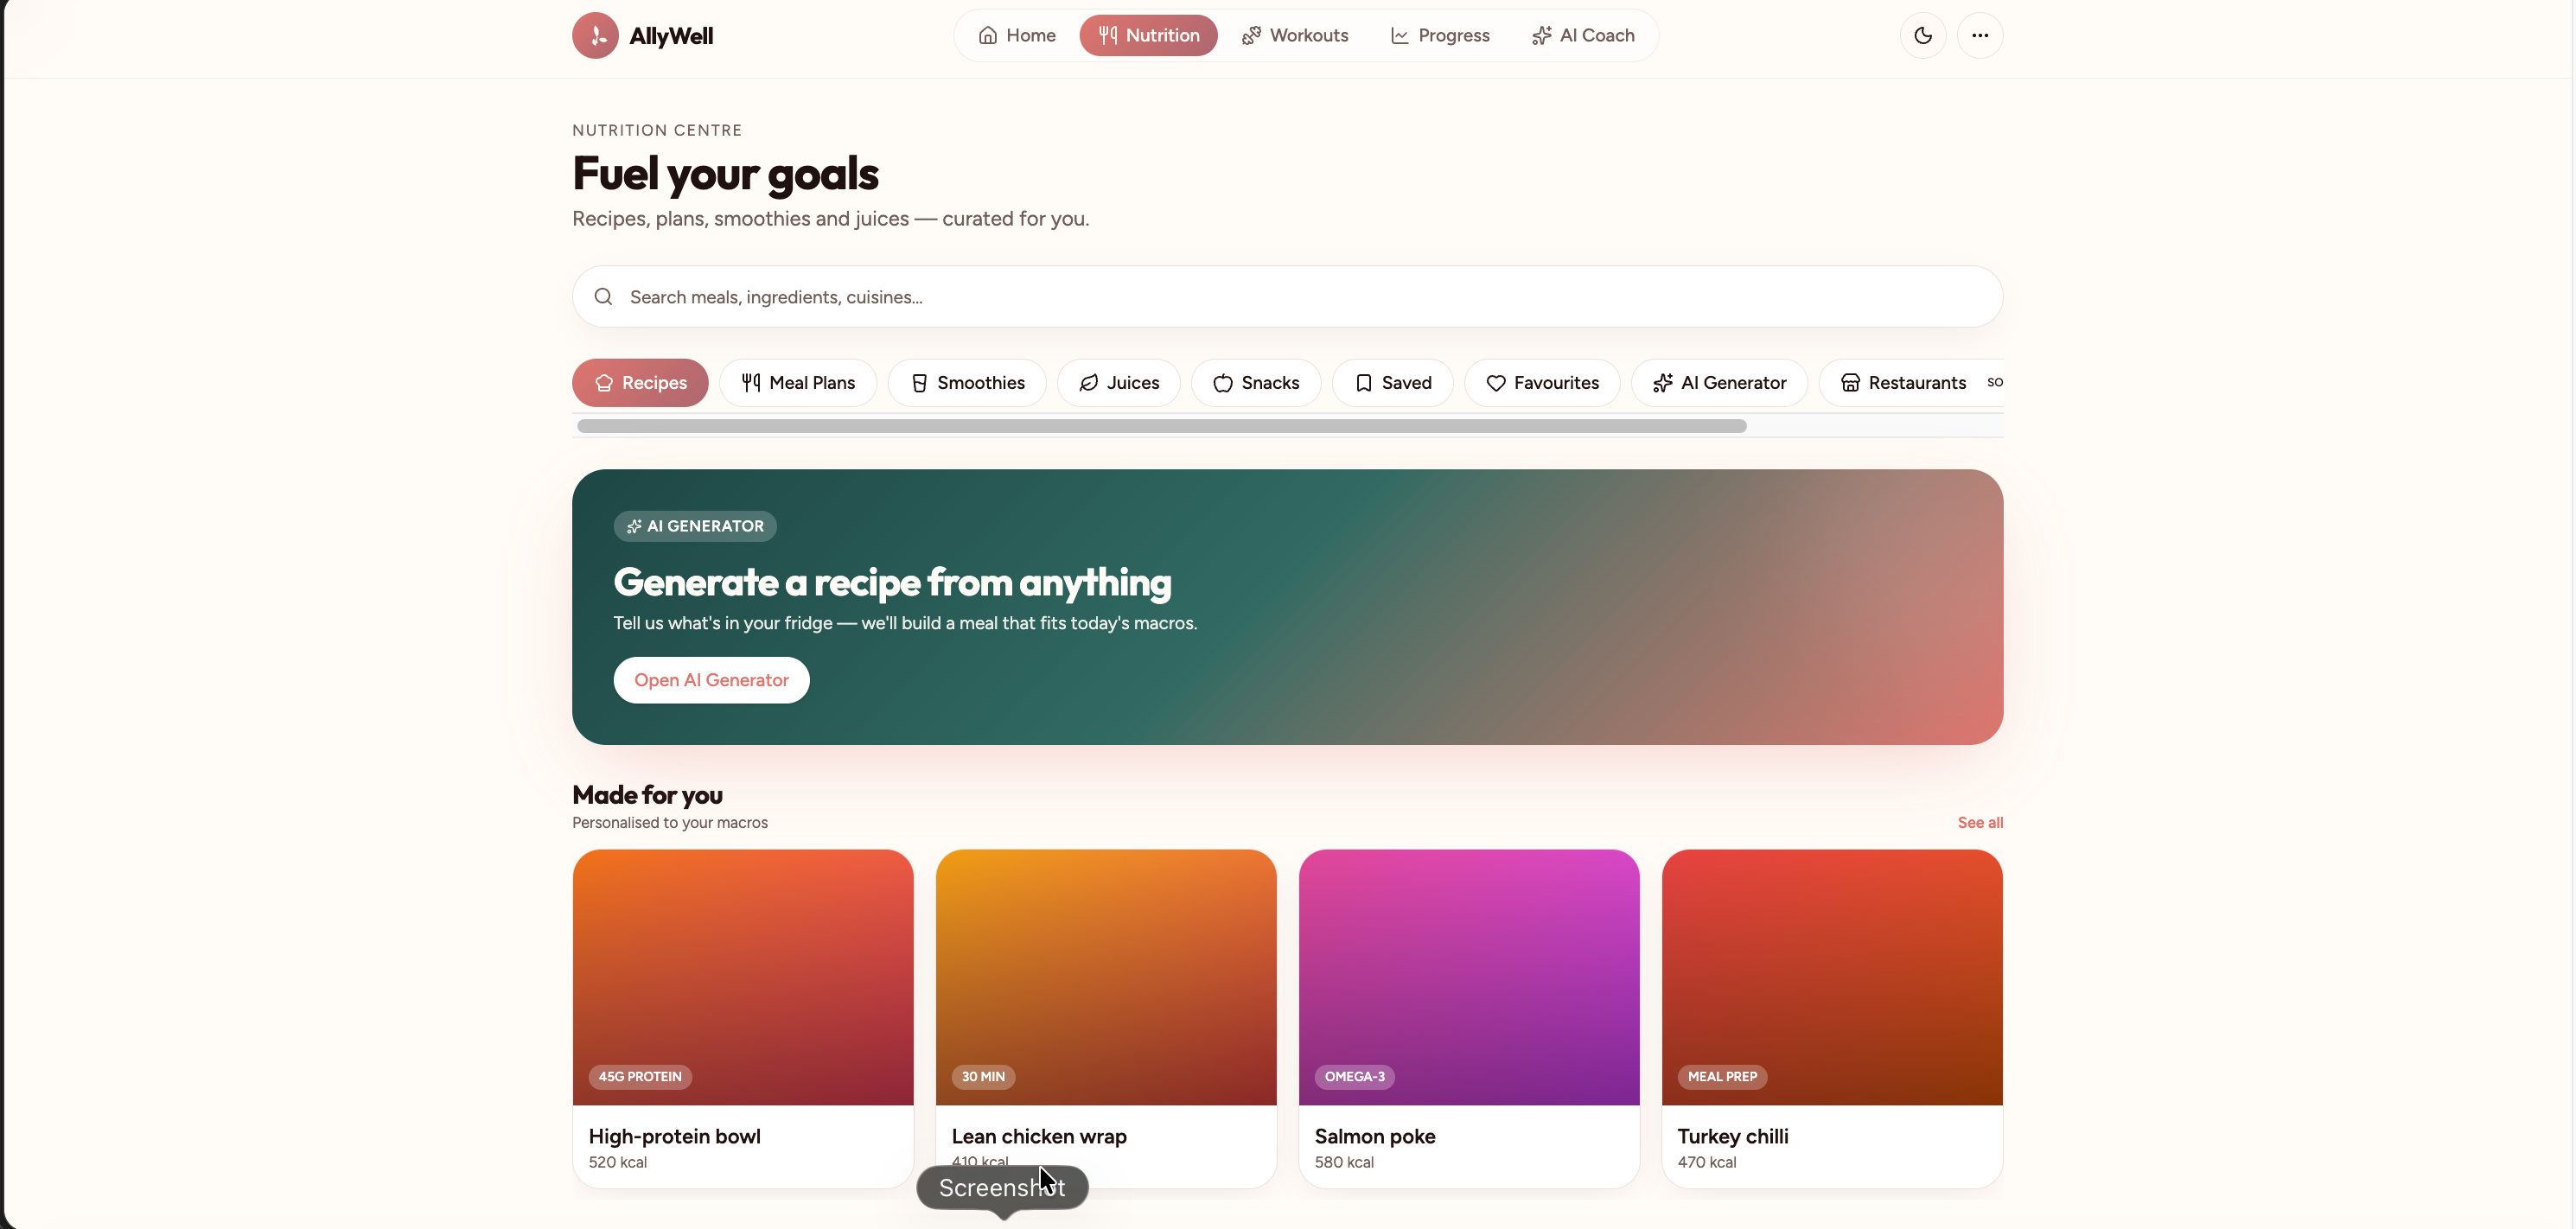Open the AI Coach nav item
Screen dimensions: 2576x1229
pos(1583,35)
